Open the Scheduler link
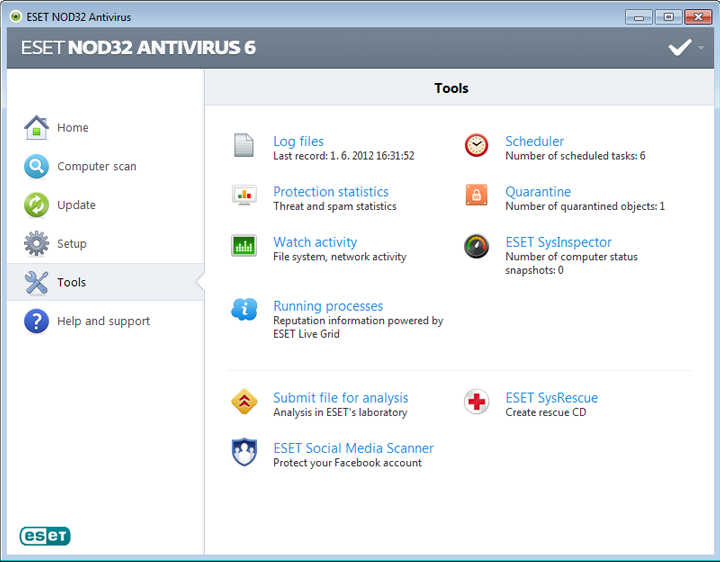The width and height of the screenshot is (720, 562). click(x=534, y=141)
